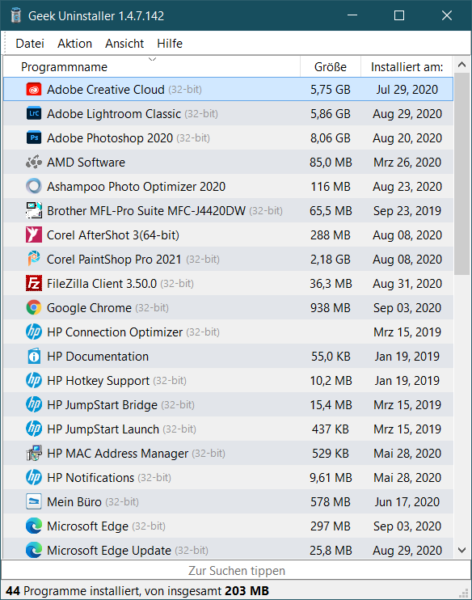Viewport: 472px width, 600px height.
Task: Select Microsoft Edge Update name text
Action: (109, 550)
